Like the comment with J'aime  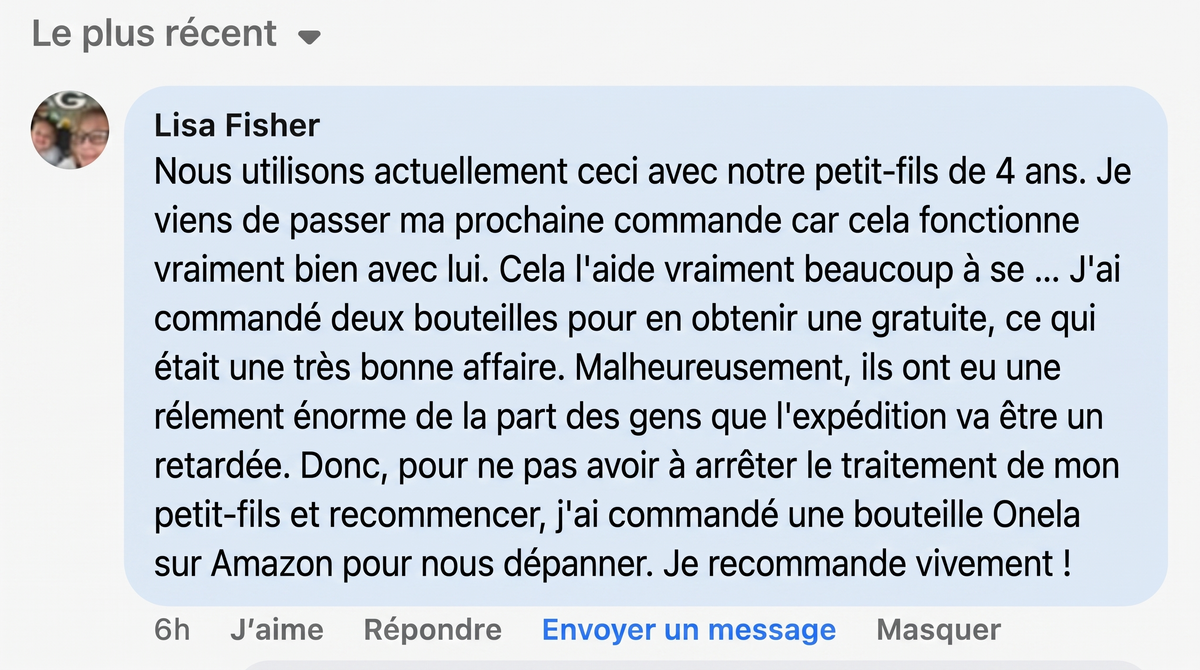point(277,630)
